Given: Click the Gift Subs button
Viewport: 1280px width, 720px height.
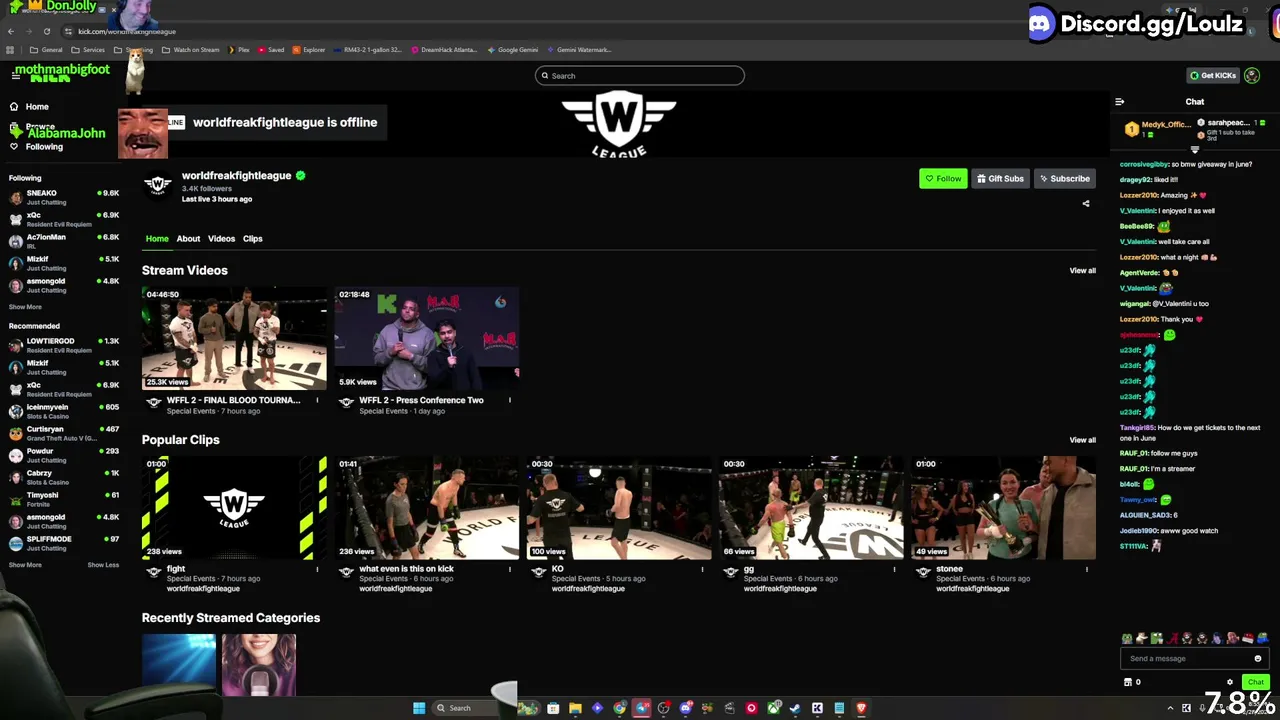Looking at the screenshot, I should (1000, 178).
